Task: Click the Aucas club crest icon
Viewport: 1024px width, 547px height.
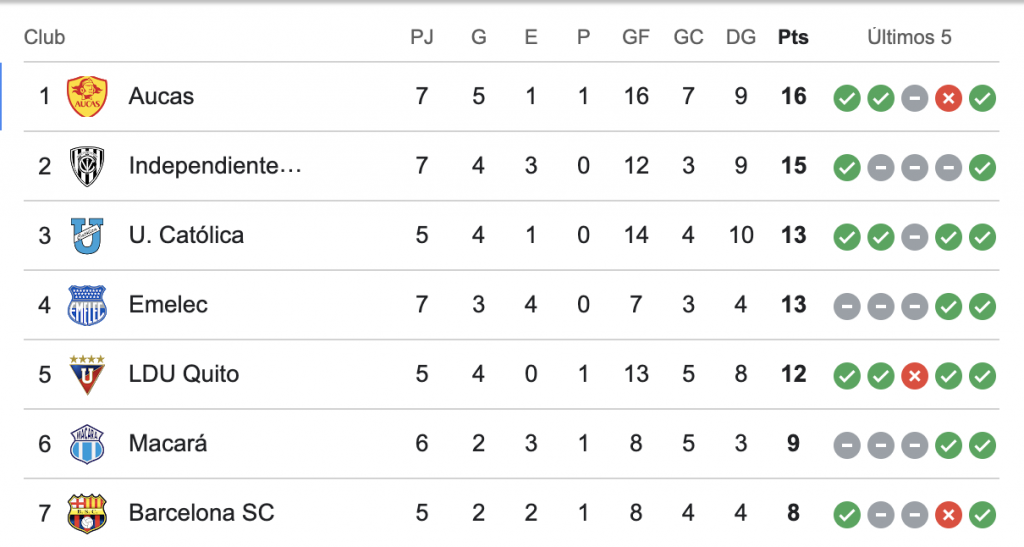Action: click(86, 97)
